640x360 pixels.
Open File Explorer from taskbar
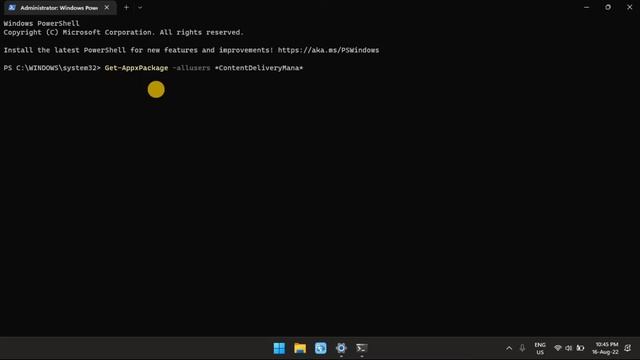click(300, 348)
